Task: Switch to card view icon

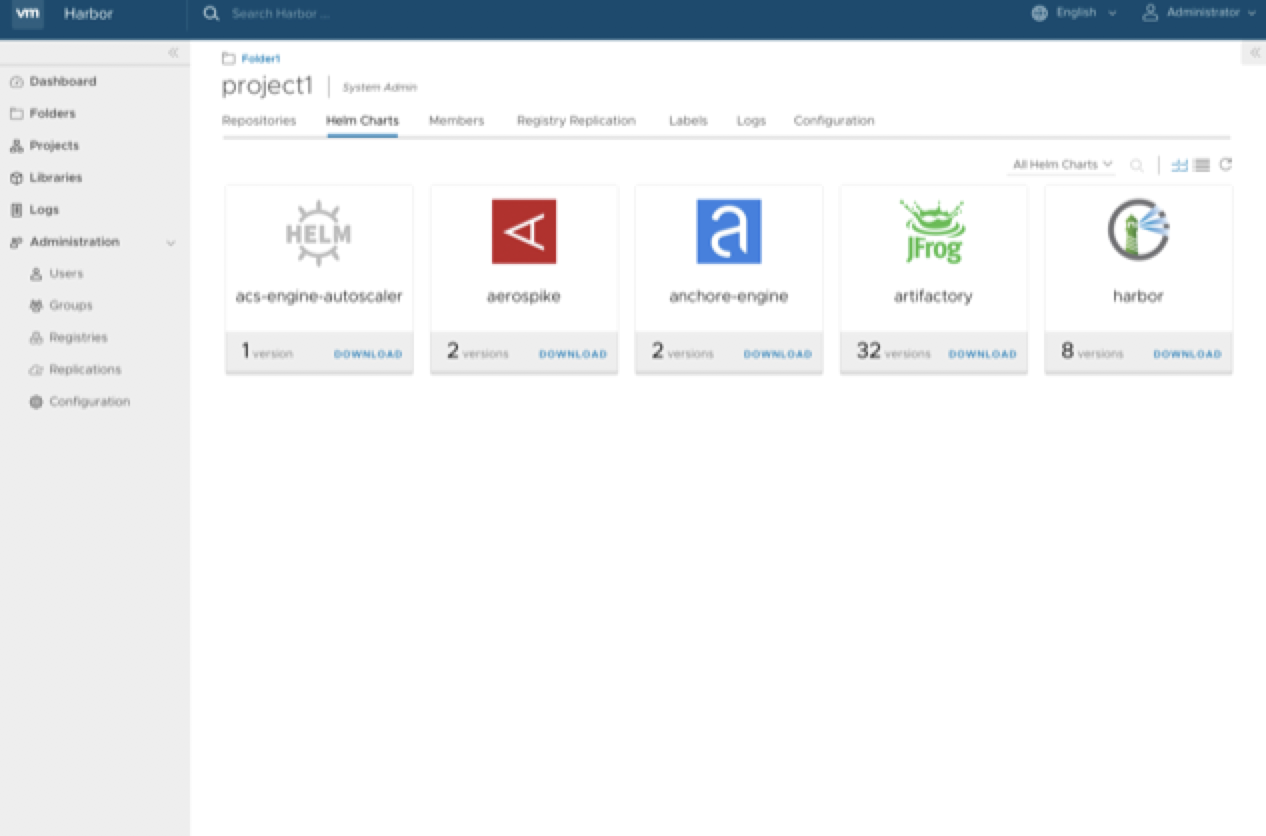Action: [x=1179, y=165]
